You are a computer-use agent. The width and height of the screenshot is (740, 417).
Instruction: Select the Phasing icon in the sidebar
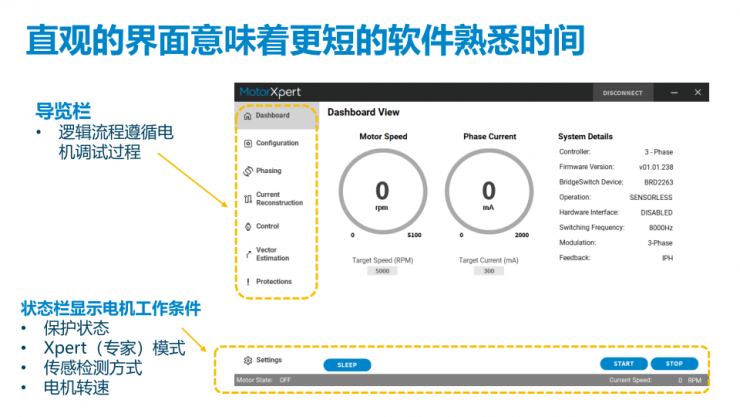pos(247,171)
